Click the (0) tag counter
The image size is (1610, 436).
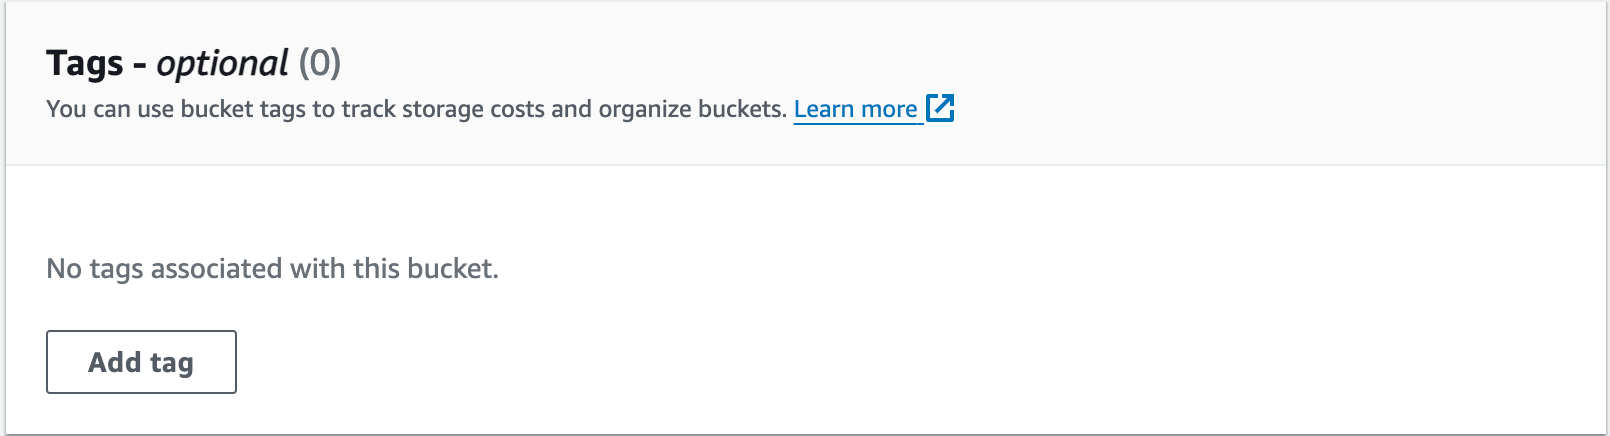pyautogui.click(x=320, y=63)
